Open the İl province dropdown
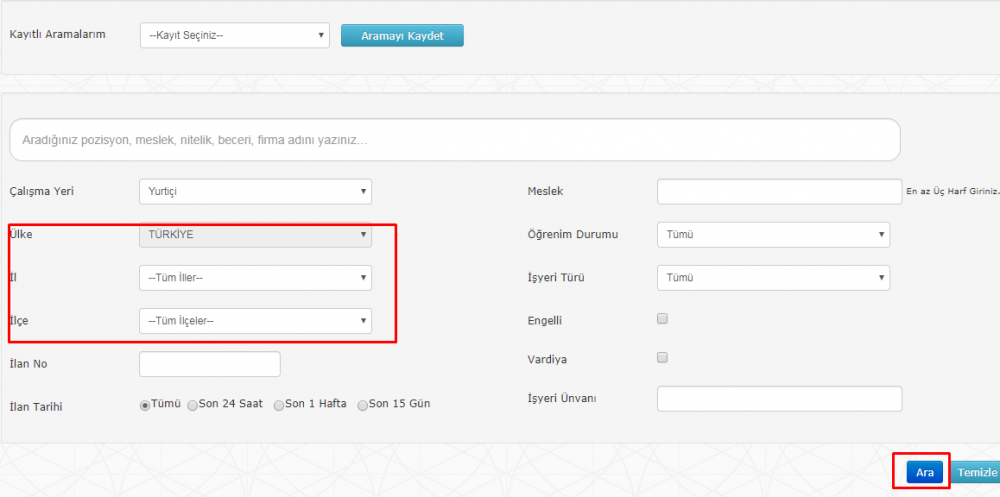 (255, 278)
